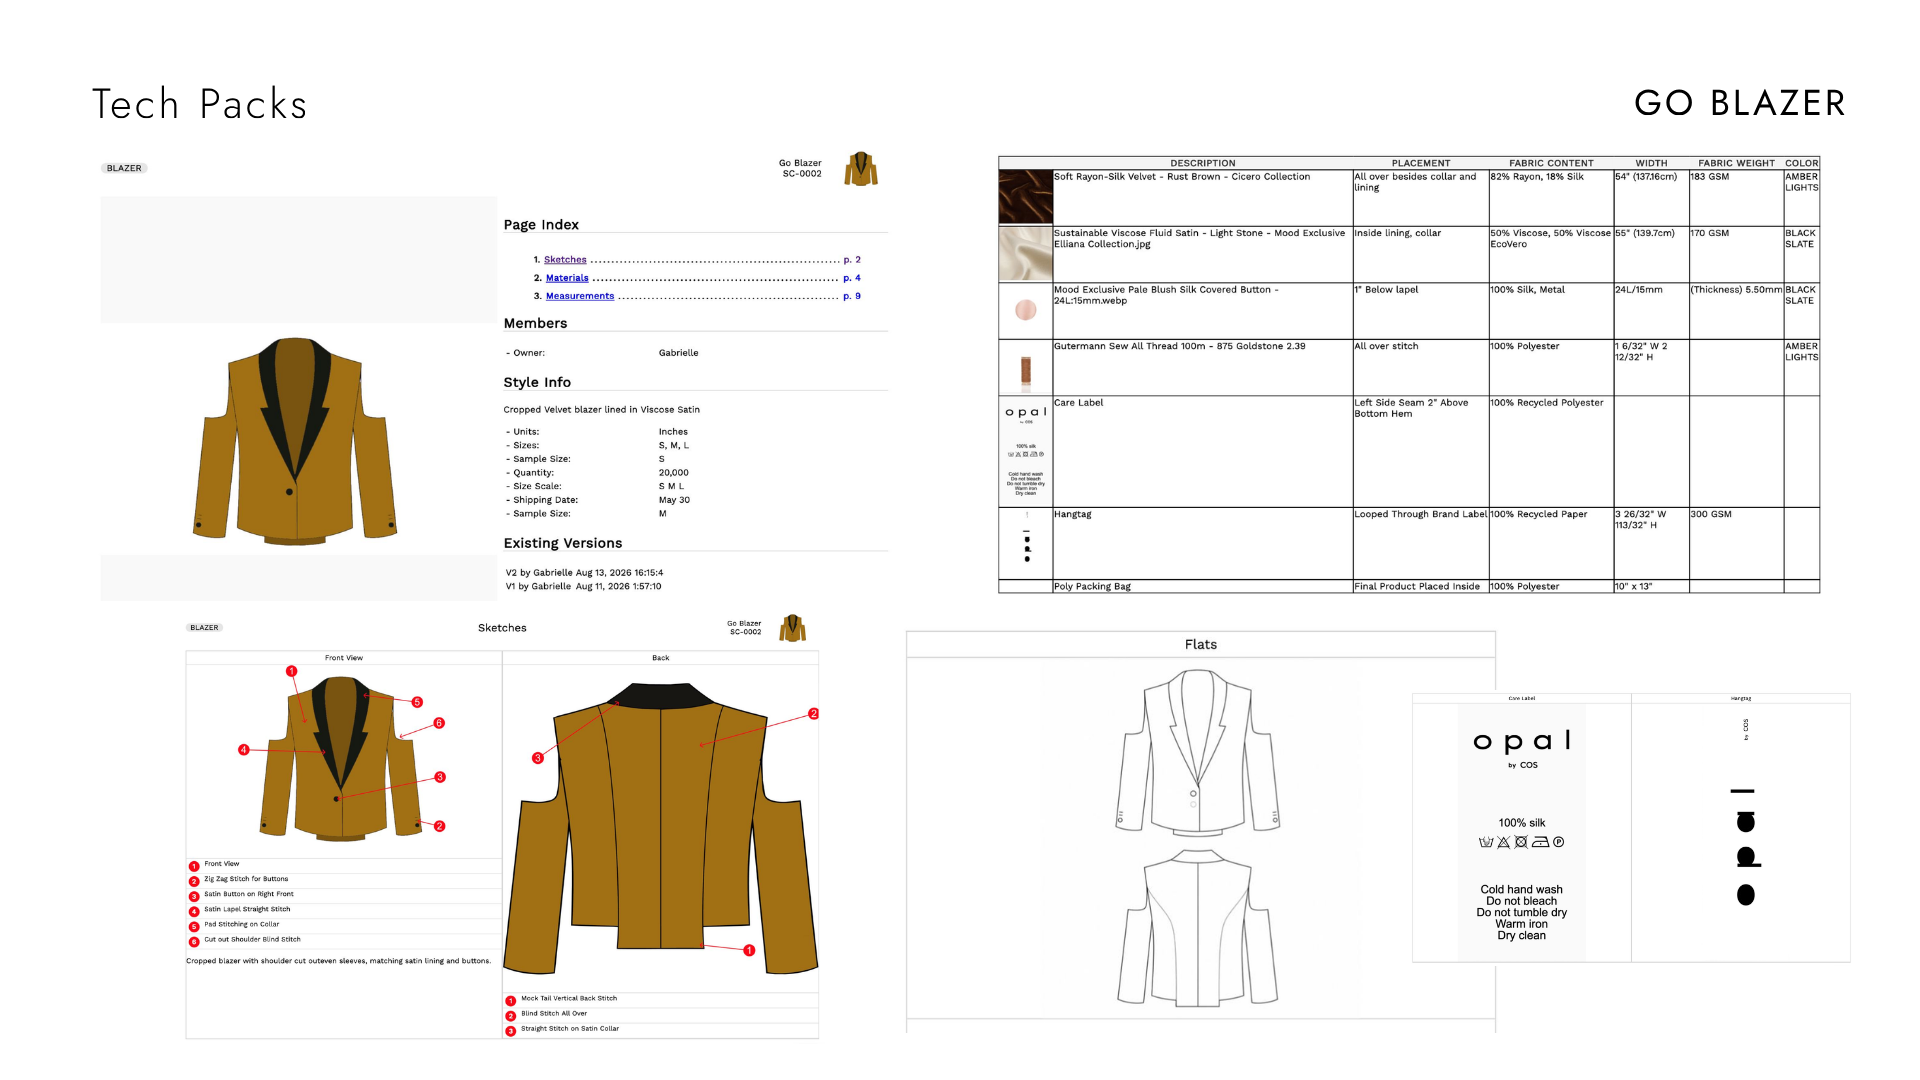Click the opal care label thumbnail in table
Screen dimensions: 1920x1080
[x=1026, y=451]
